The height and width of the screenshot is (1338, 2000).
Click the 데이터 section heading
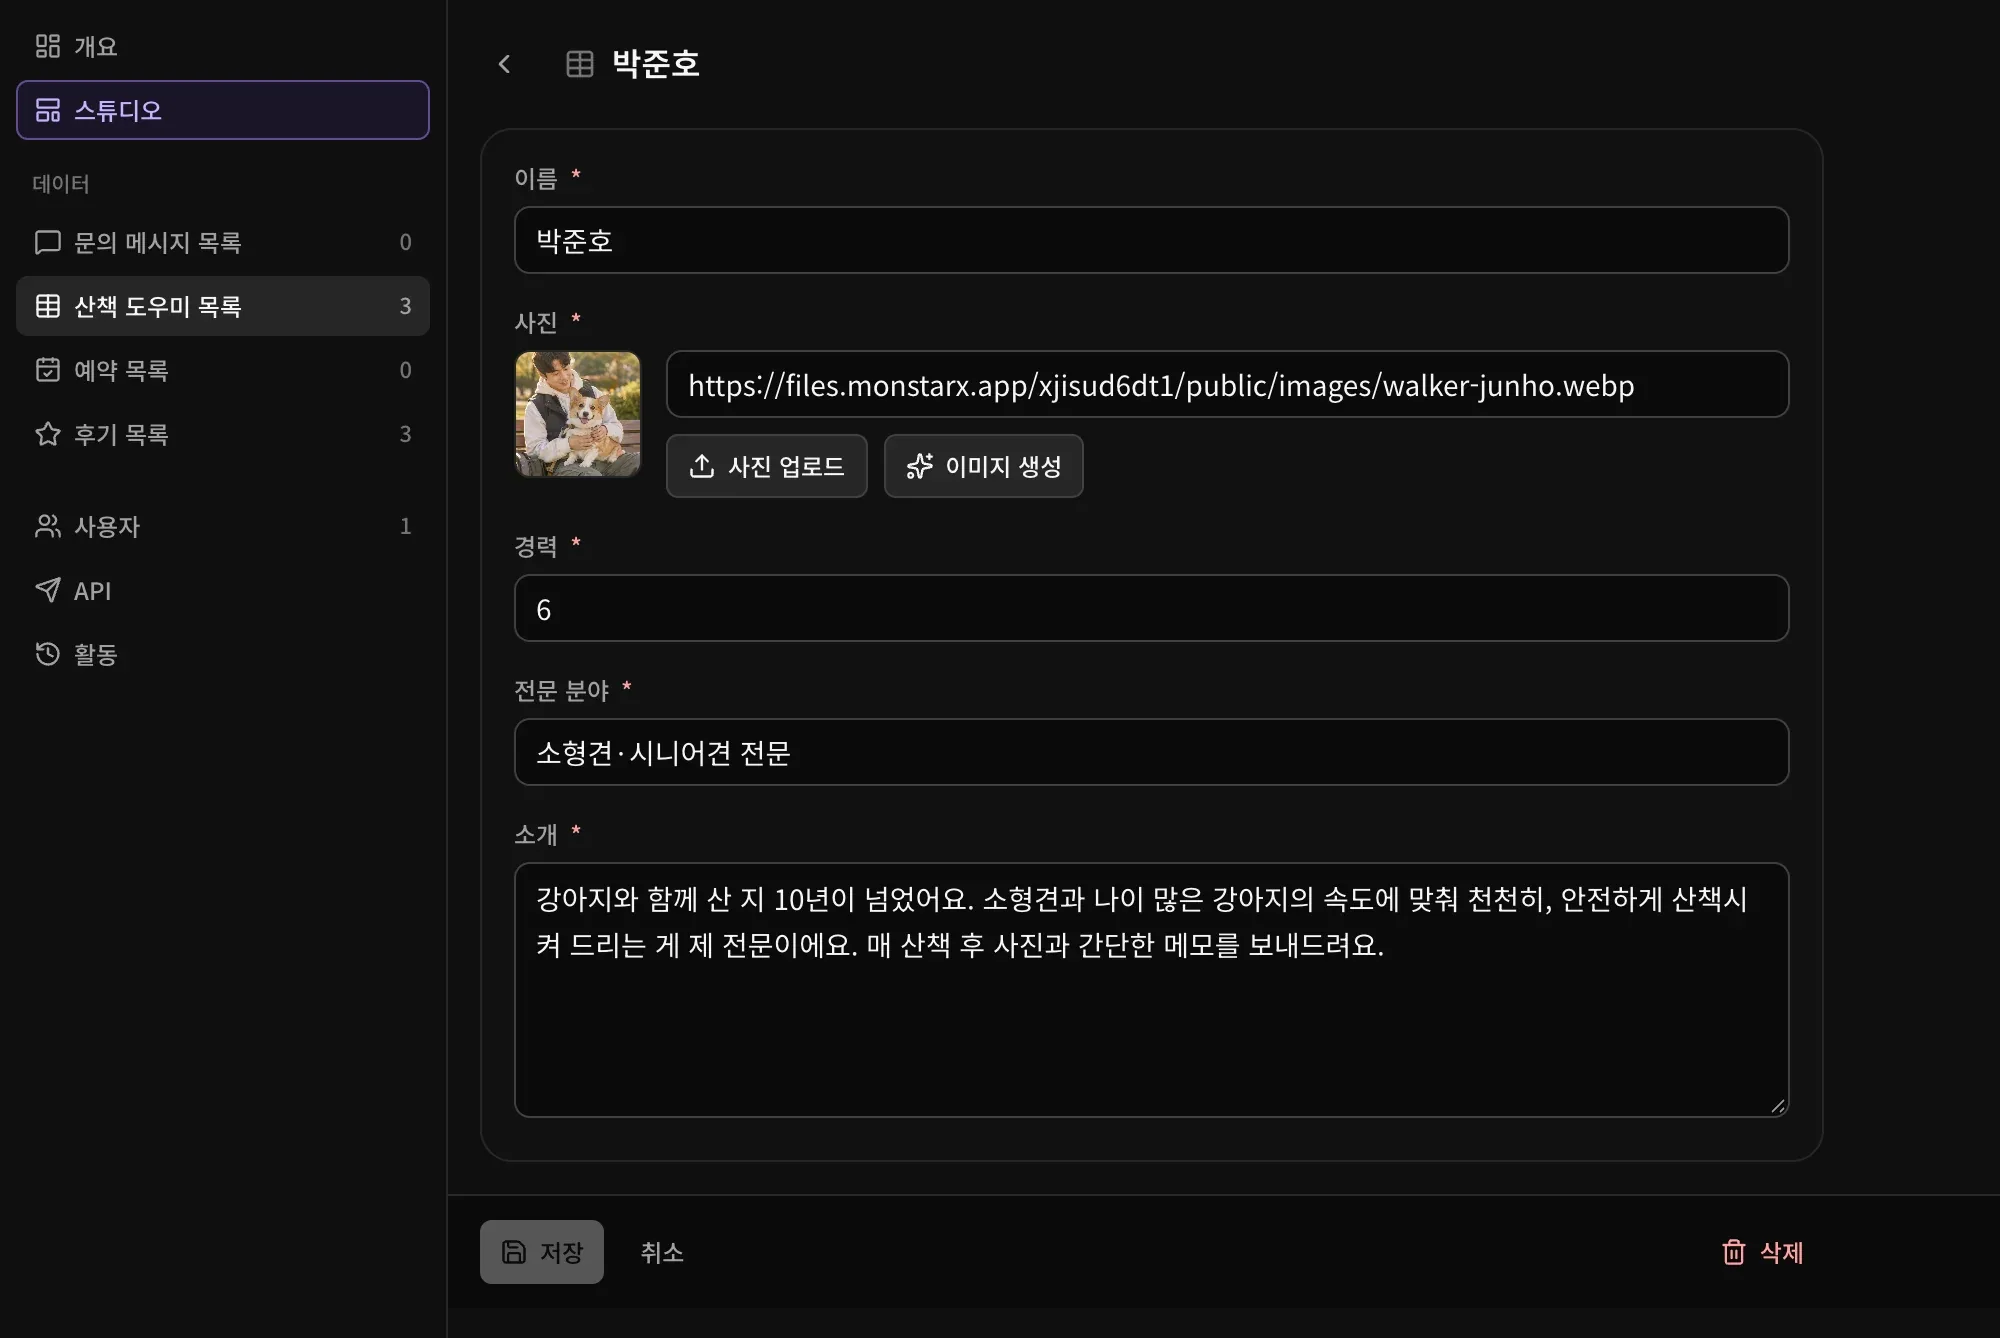[x=61, y=184]
